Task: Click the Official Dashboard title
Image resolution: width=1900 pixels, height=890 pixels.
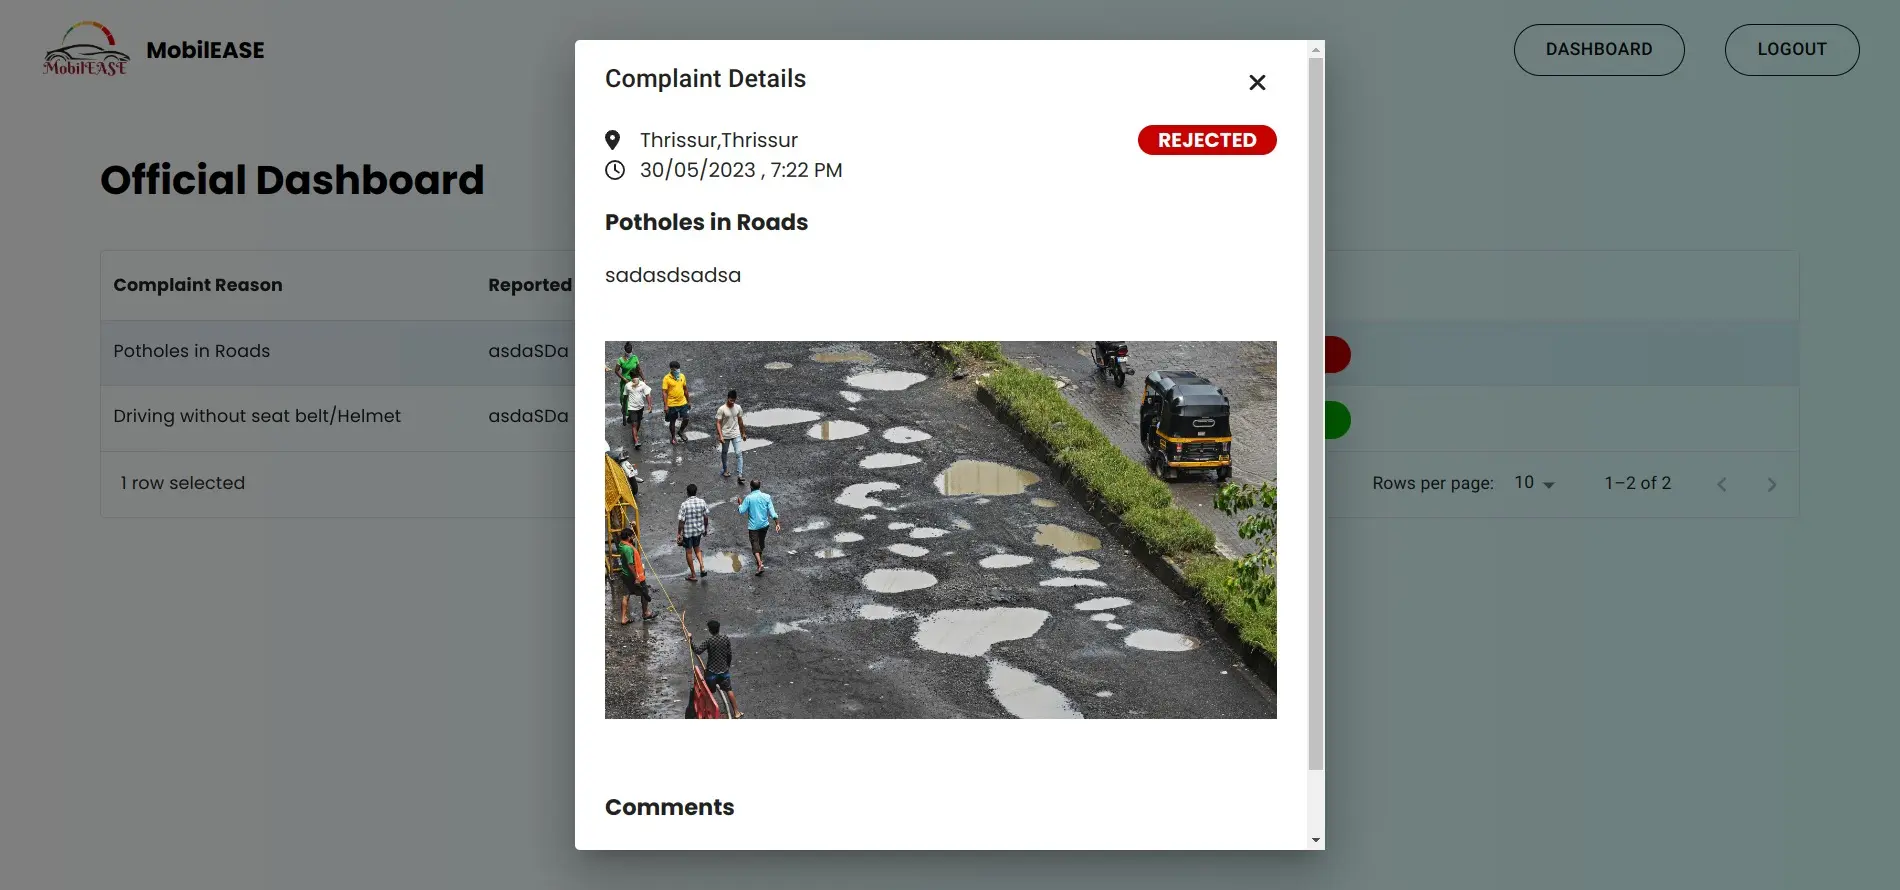Action: (x=292, y=180)
